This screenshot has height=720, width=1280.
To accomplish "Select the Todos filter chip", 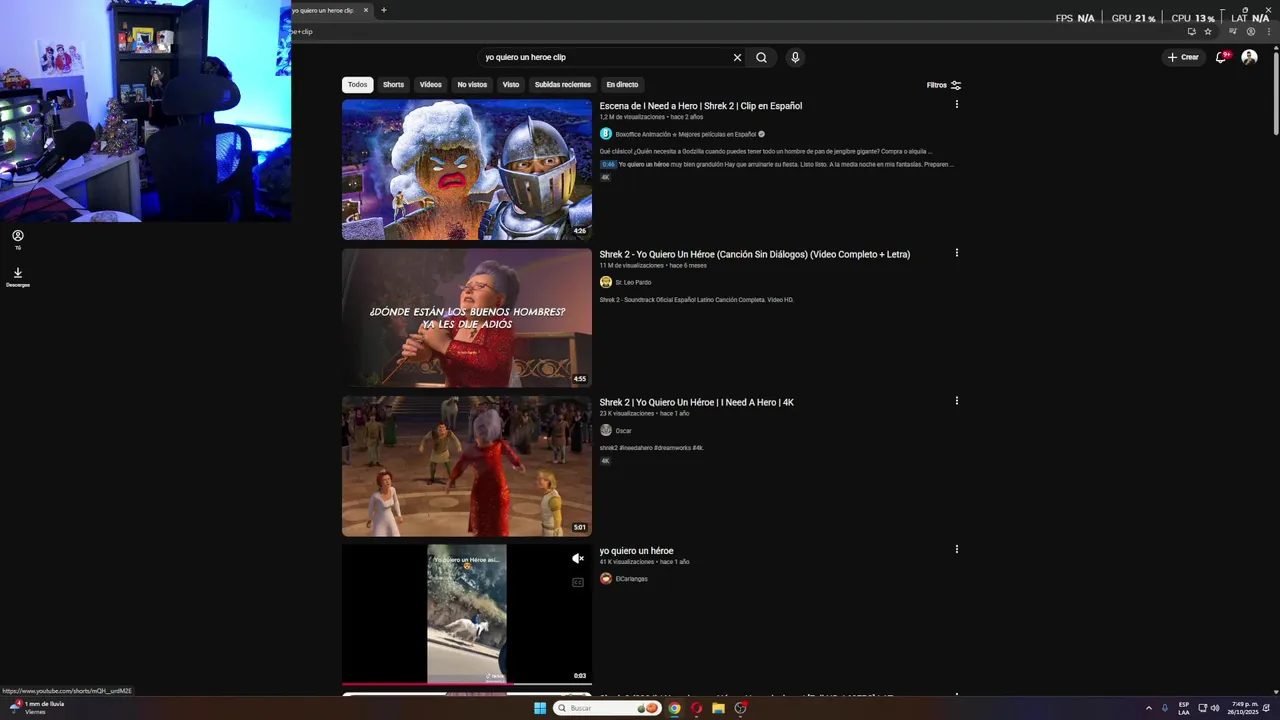I will pos(357,85).
